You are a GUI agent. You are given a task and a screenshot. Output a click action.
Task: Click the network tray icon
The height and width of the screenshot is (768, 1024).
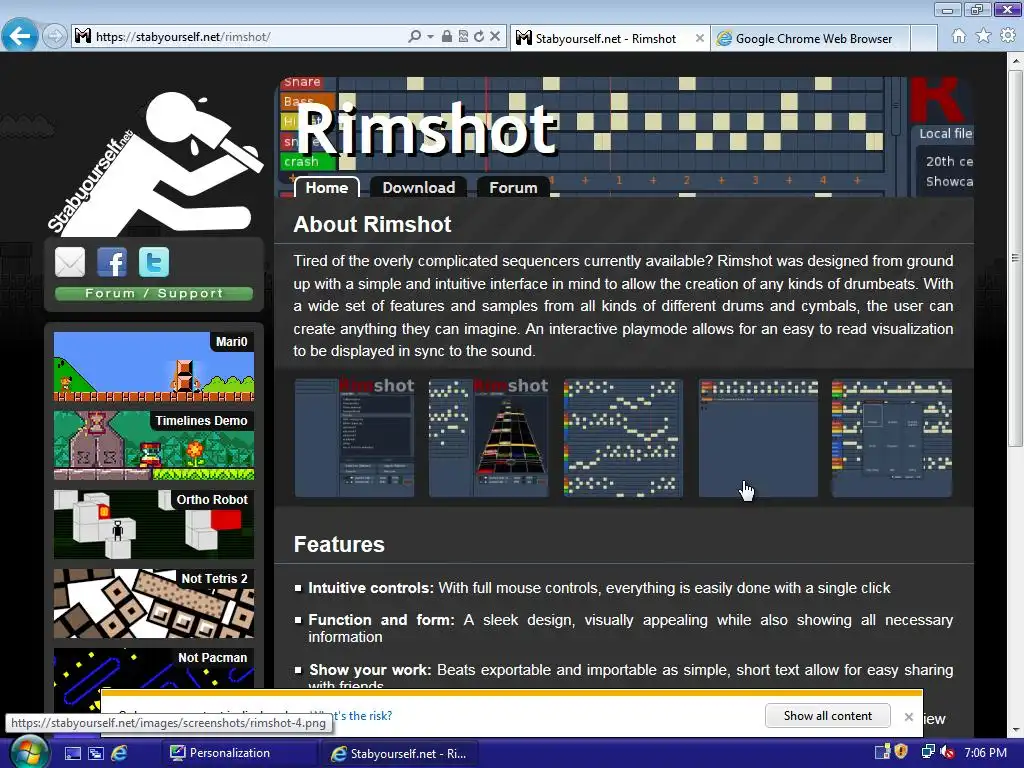pyautogui.click(x=927, y=752)
